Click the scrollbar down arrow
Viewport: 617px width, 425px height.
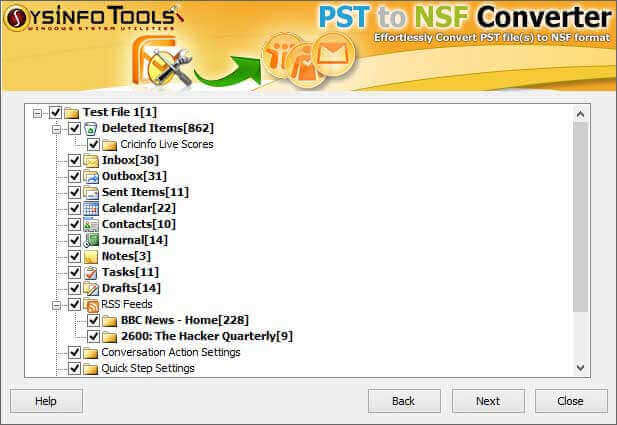pos(580,368)
